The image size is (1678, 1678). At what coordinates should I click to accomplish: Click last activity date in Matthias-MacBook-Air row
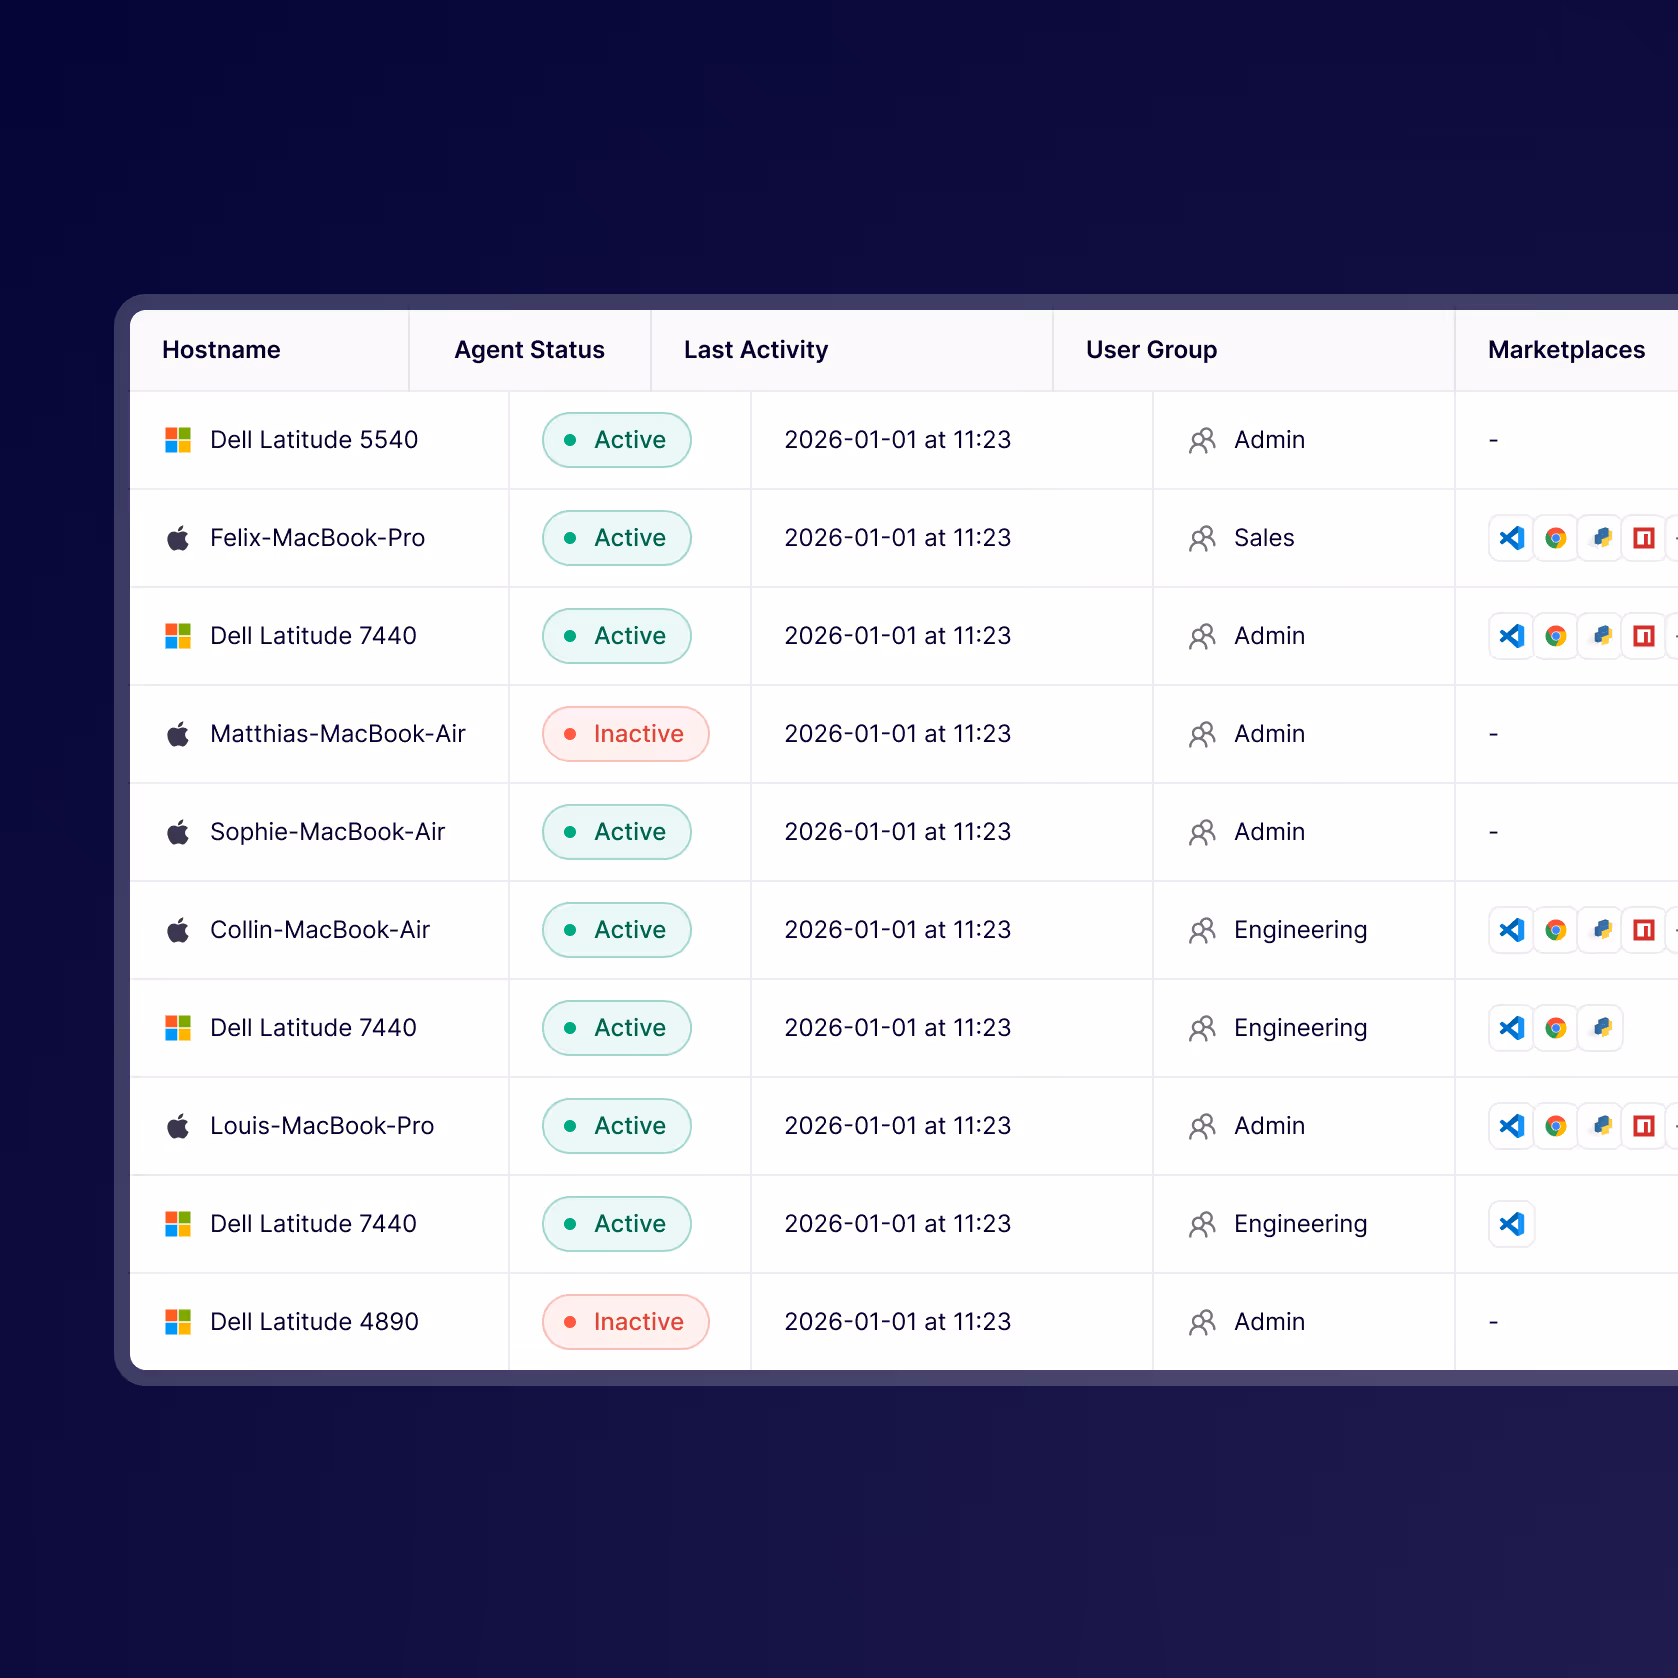tap(897, 734)
